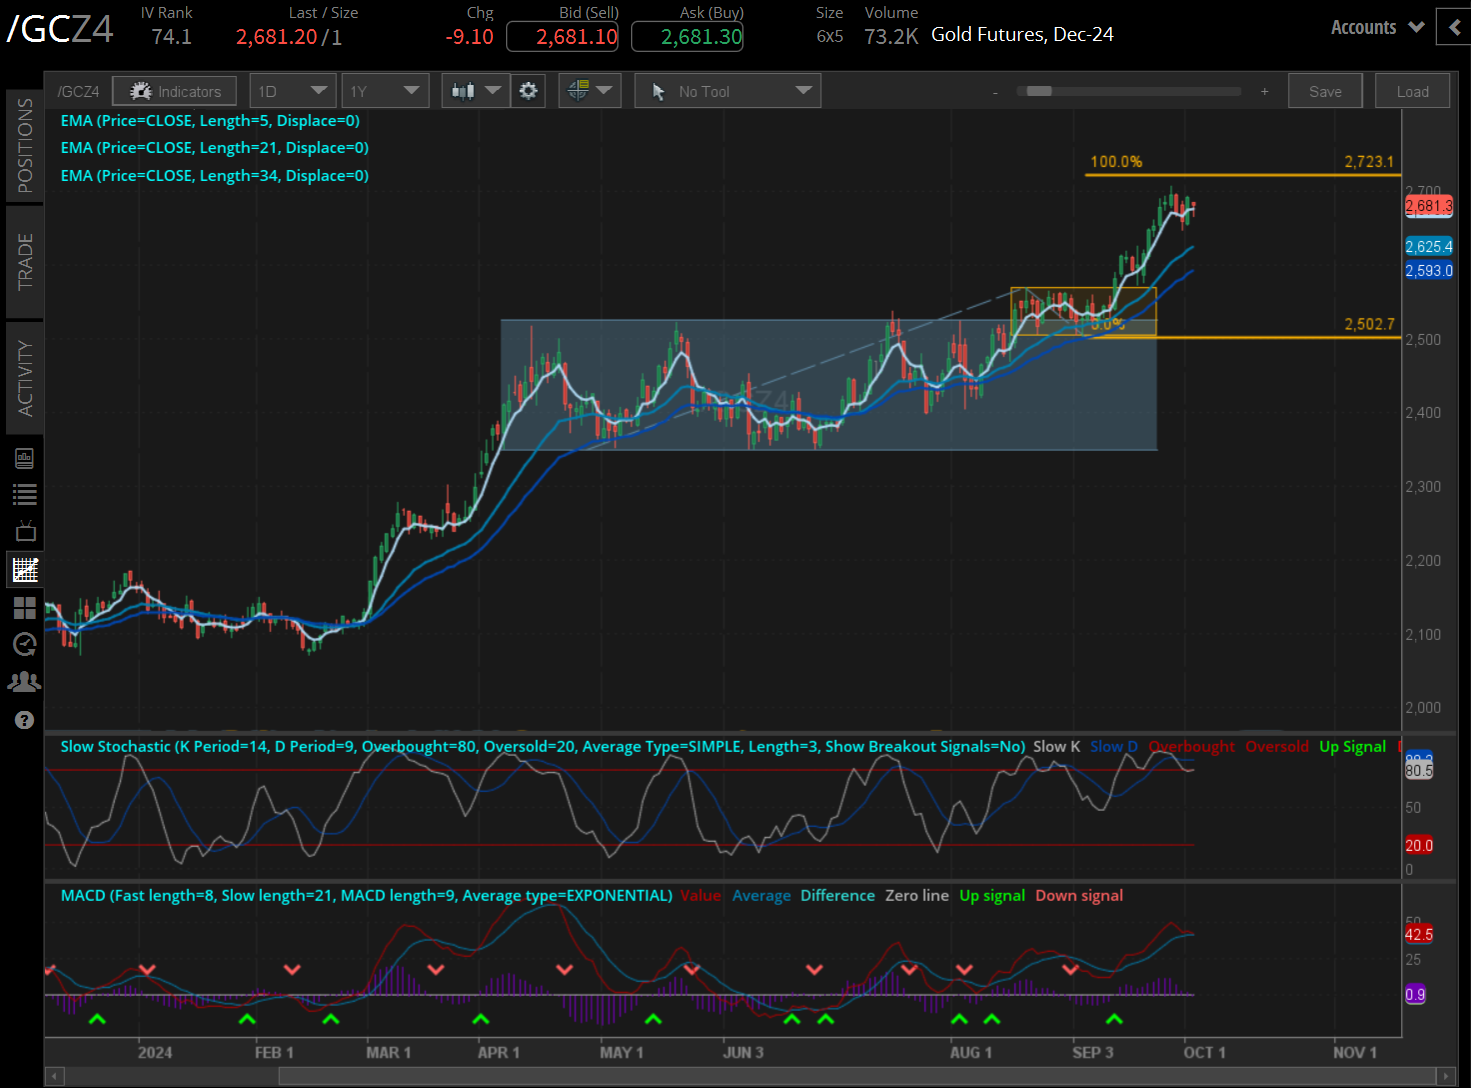The height and width of the screenshot is (1088, 1471).
Task: Click the Indicators button
Action: coord(174,90)
